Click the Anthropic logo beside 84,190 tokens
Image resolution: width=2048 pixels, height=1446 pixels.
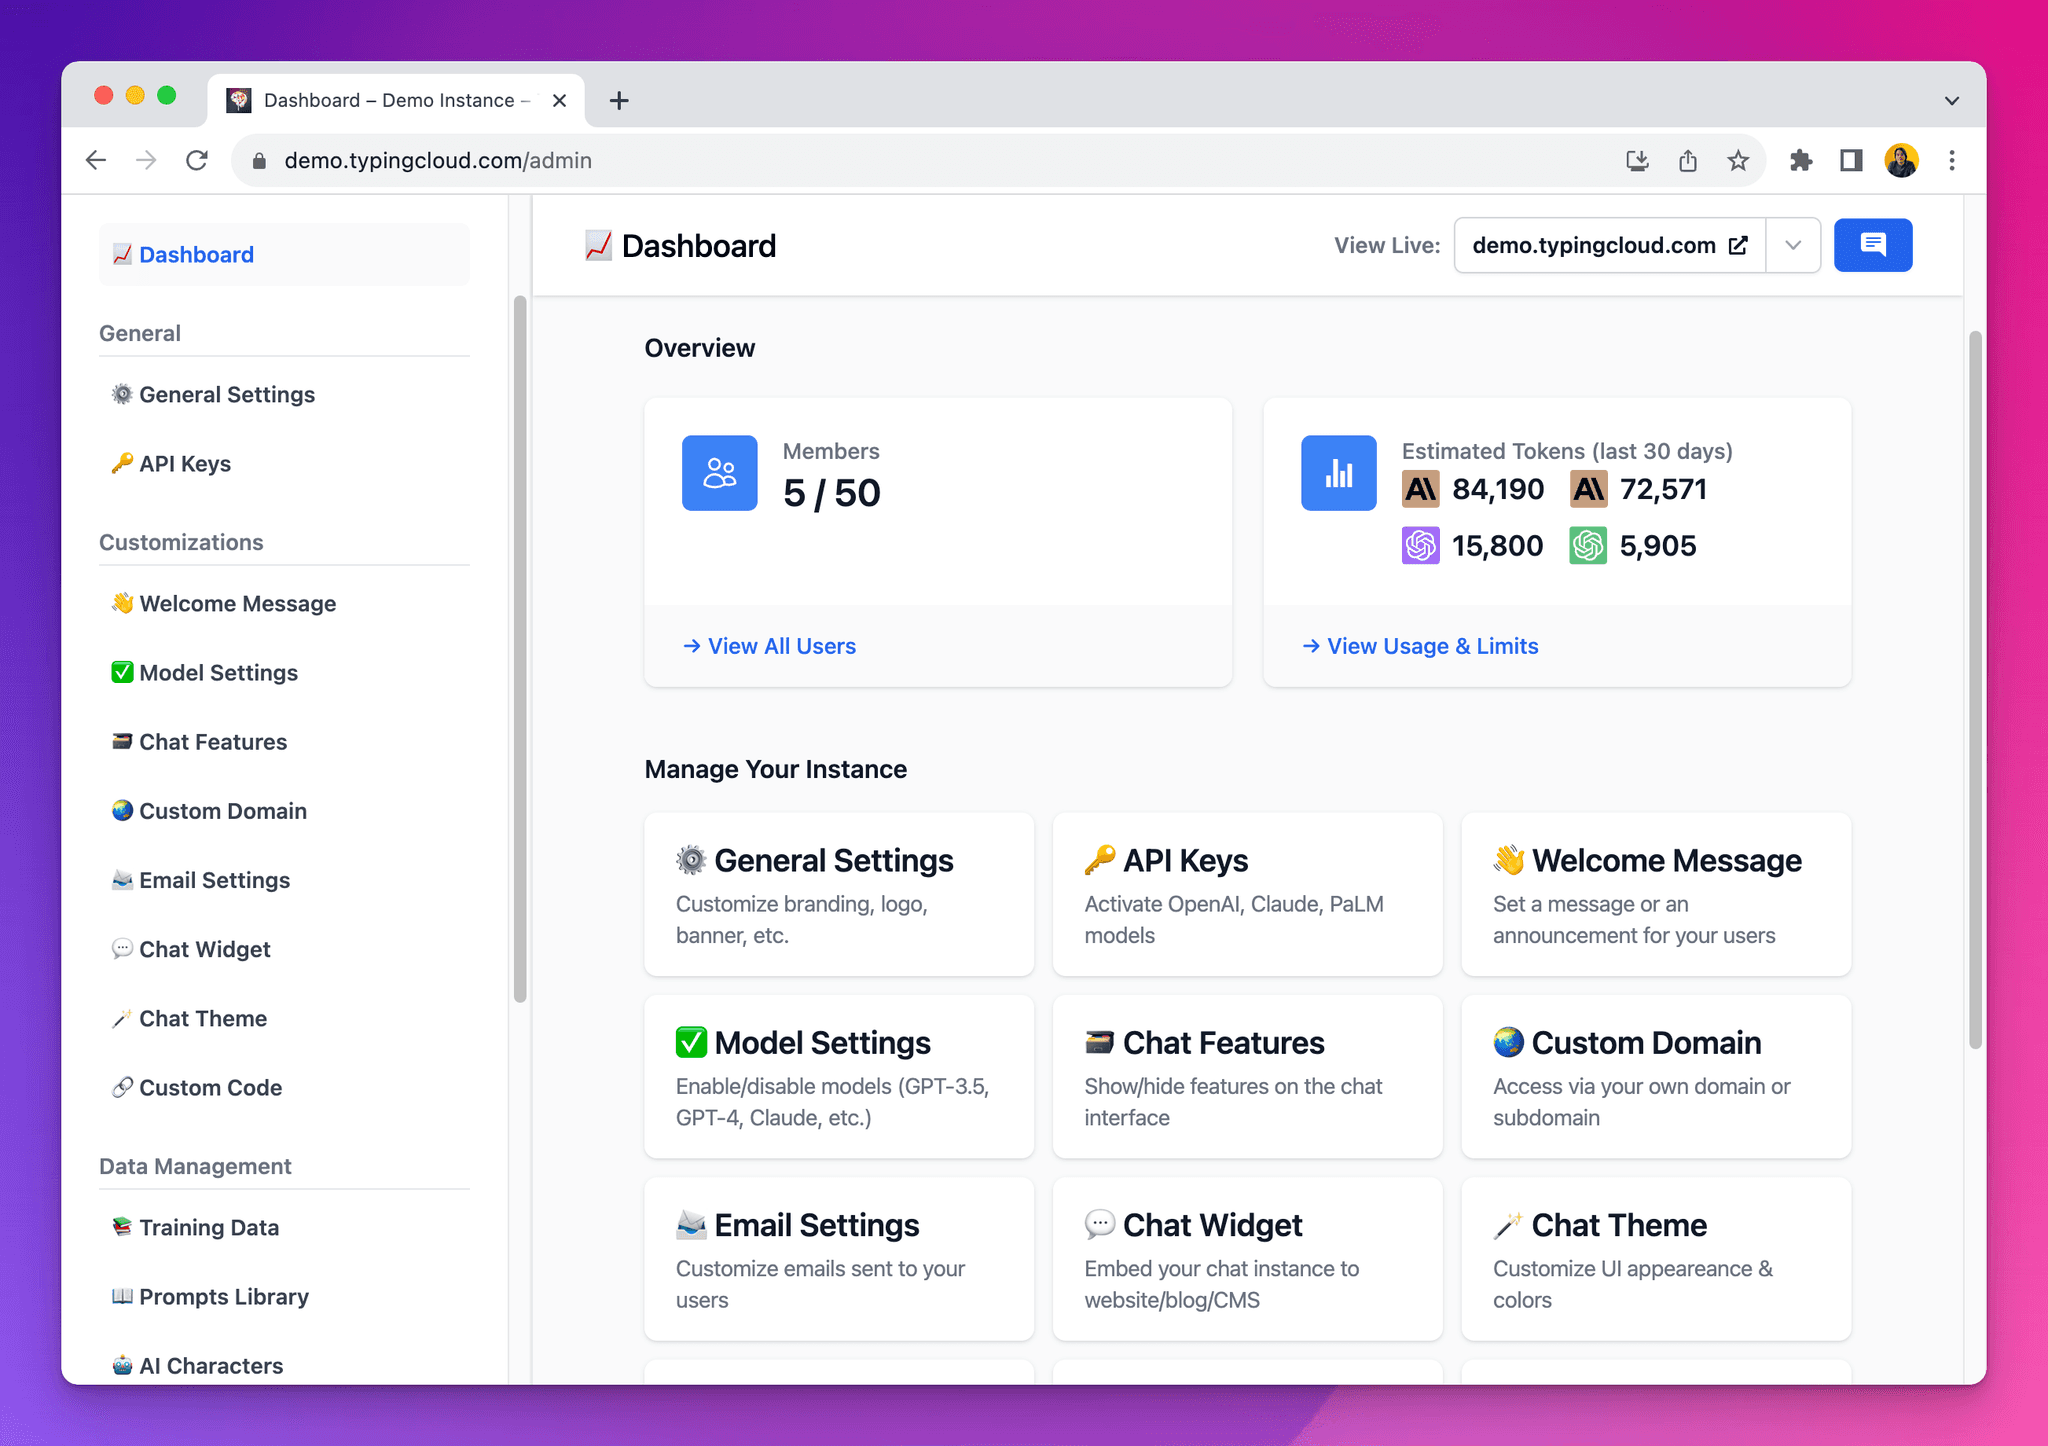point(1421,489)
